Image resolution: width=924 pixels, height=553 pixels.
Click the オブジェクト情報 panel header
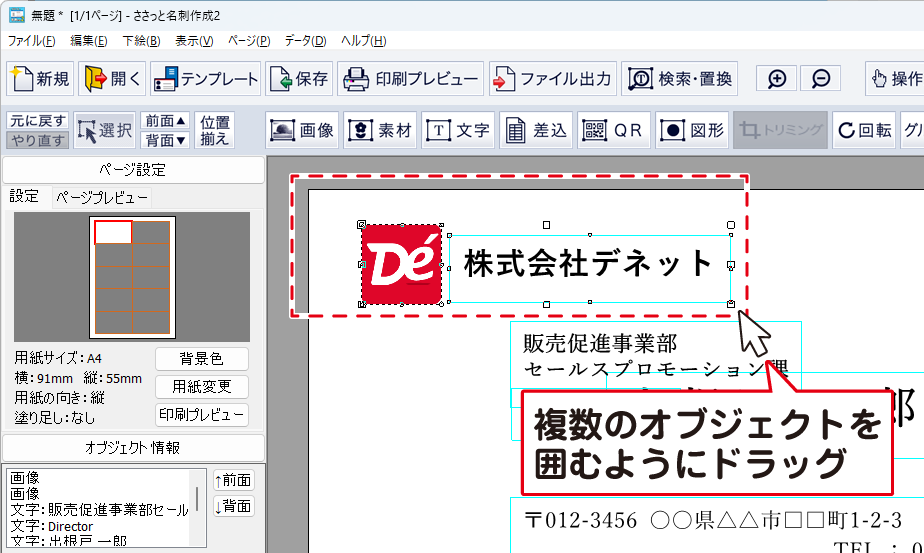click(134, 447)
